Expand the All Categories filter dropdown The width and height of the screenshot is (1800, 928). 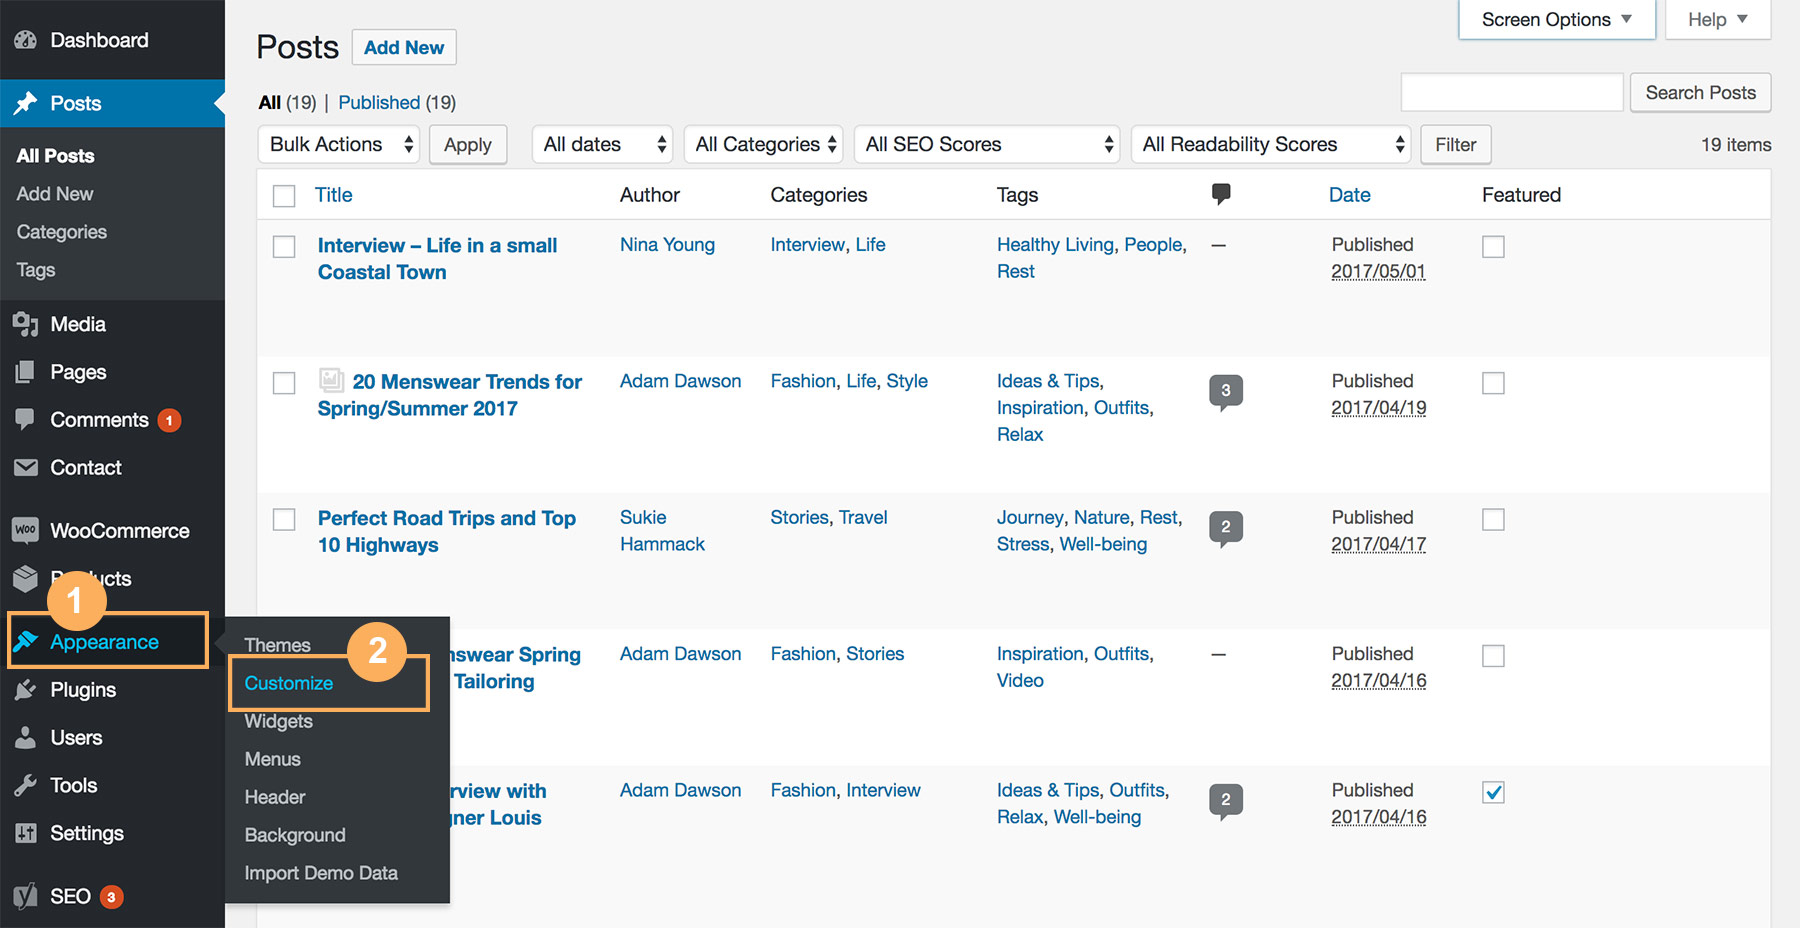[x=763, y=145]
